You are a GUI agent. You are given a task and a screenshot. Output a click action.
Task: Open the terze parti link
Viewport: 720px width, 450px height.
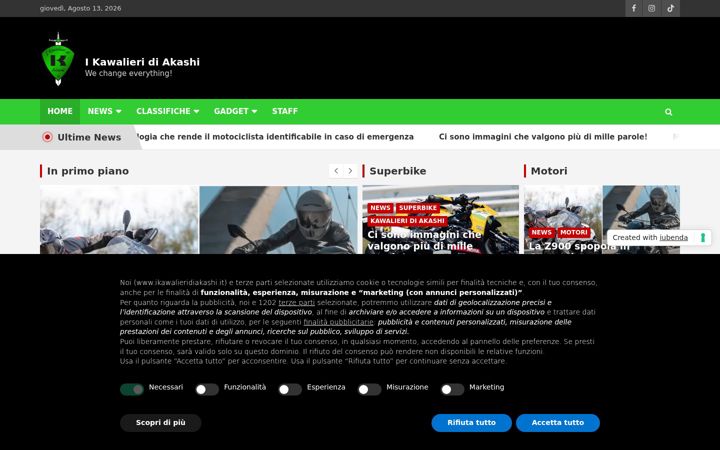point(297,303)
